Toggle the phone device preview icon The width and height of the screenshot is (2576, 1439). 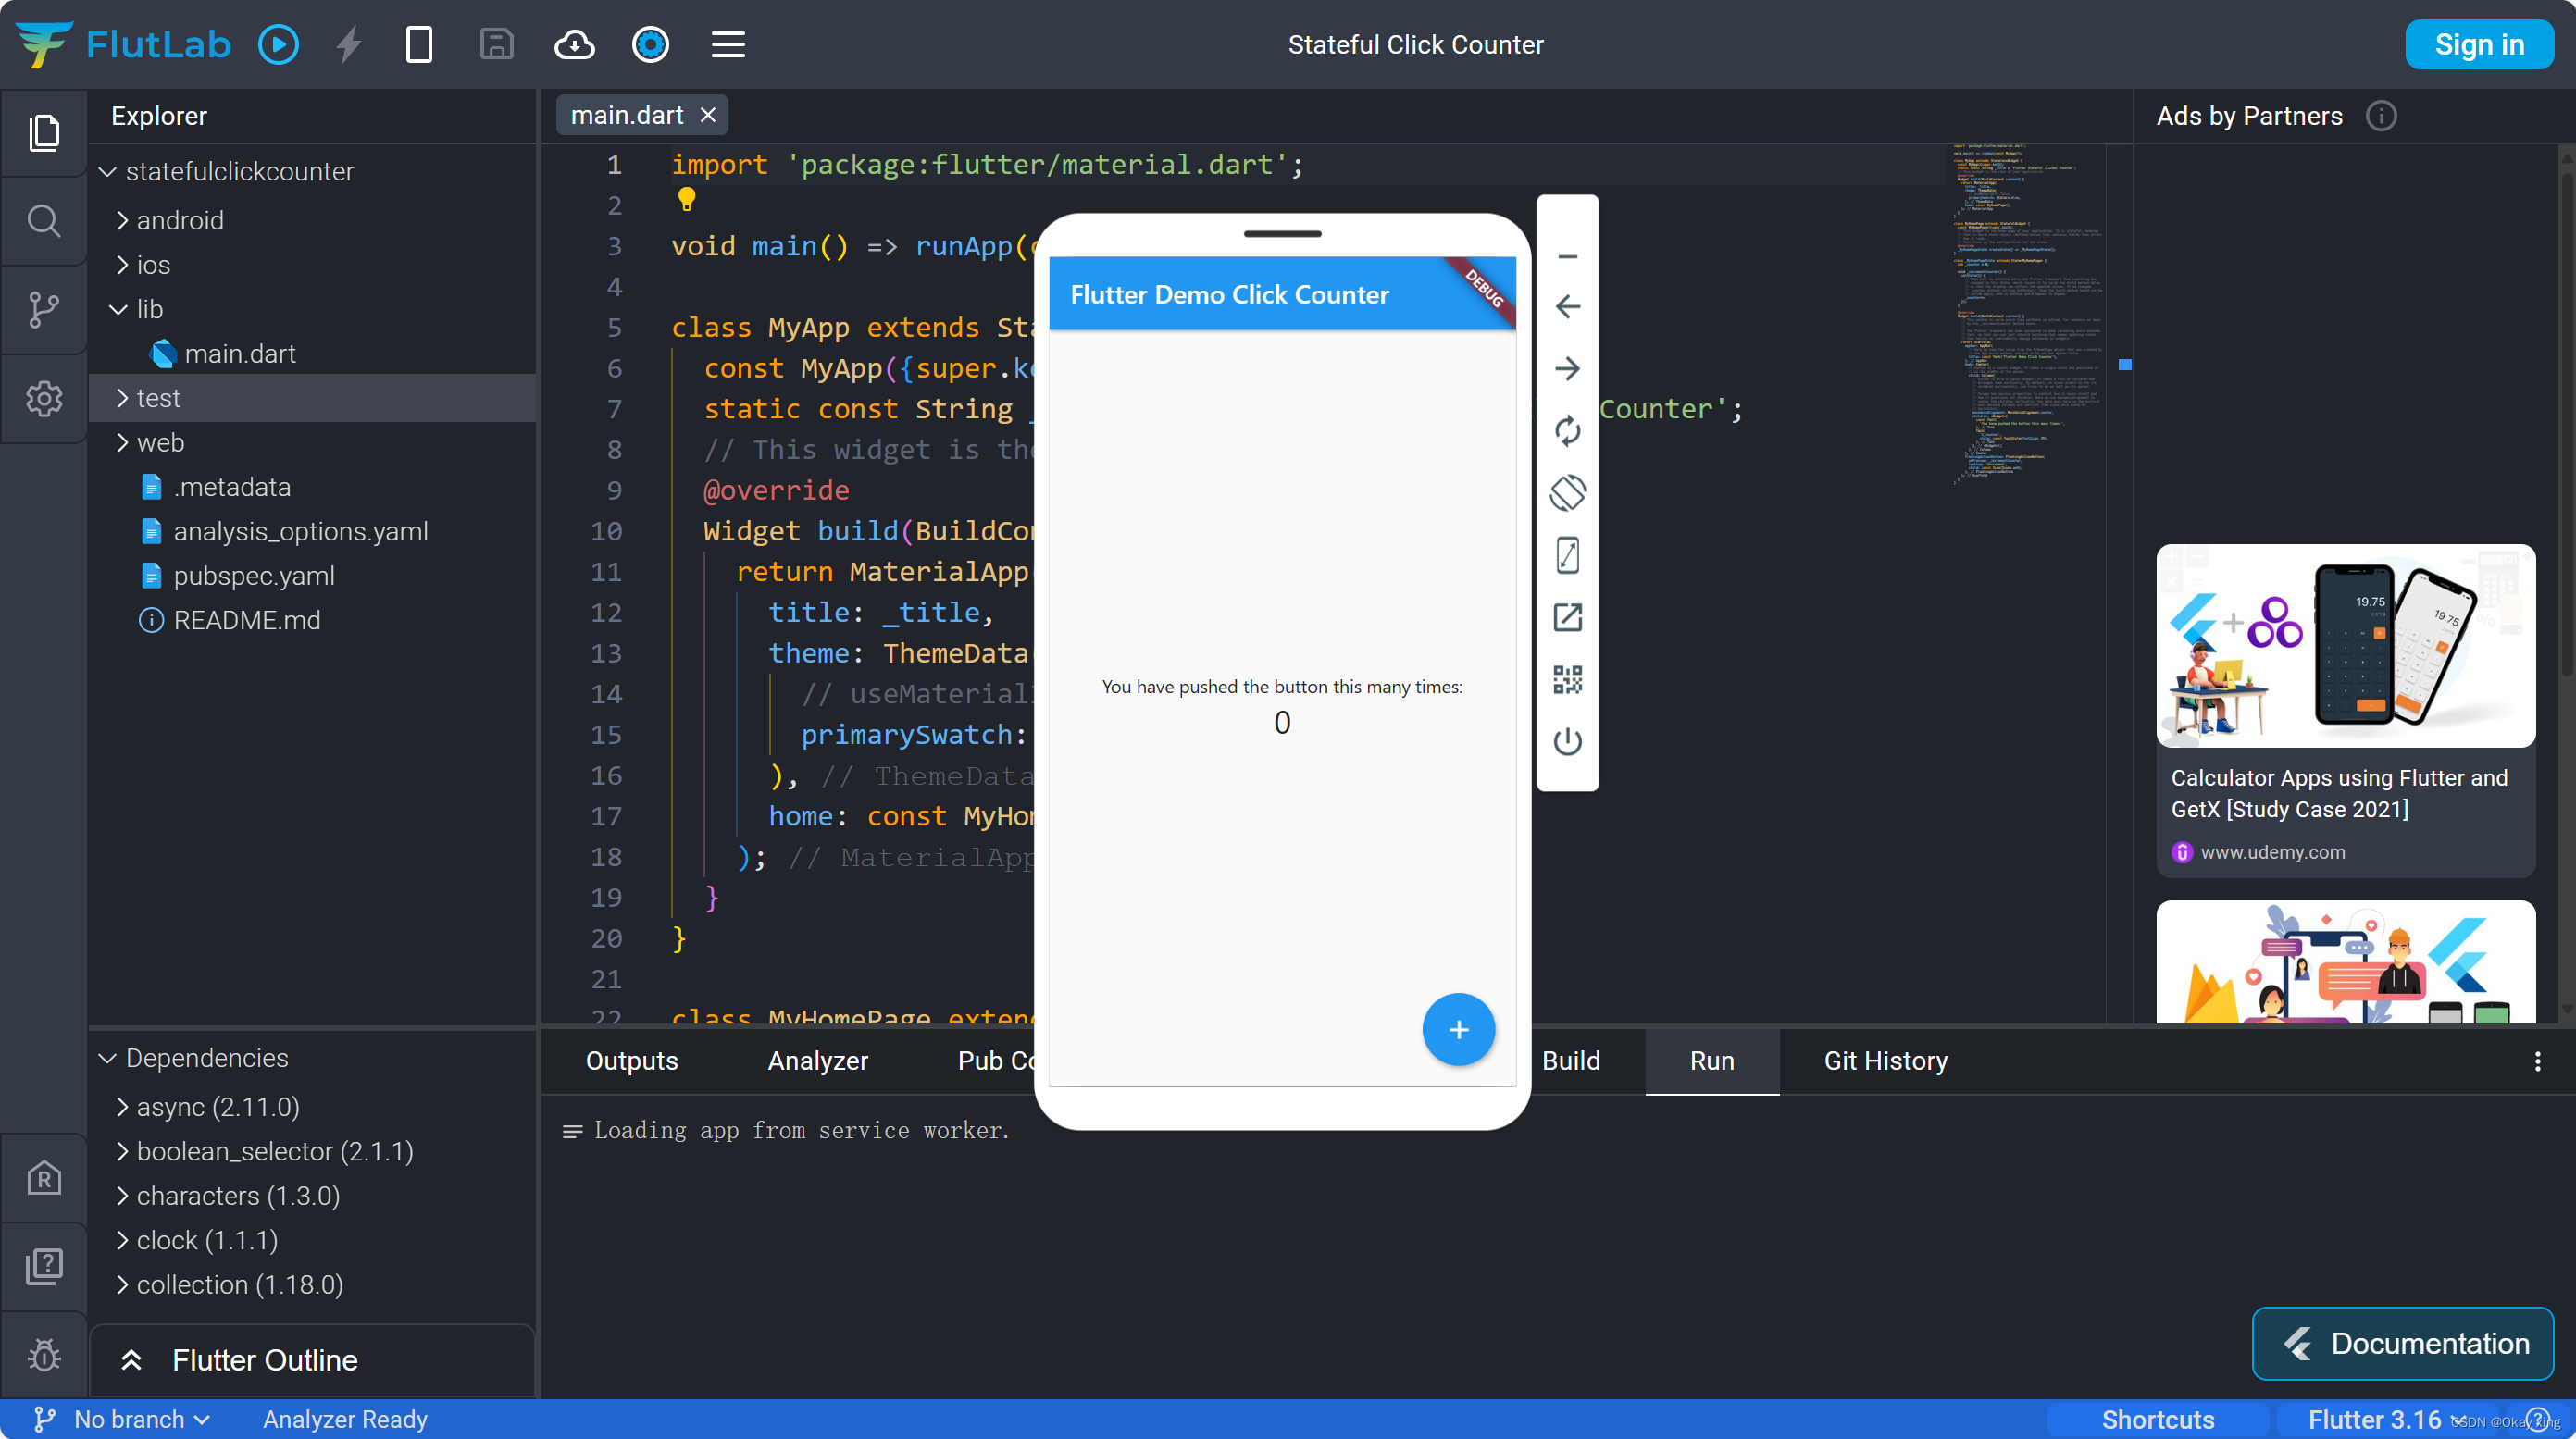click(x=419, y=44)
